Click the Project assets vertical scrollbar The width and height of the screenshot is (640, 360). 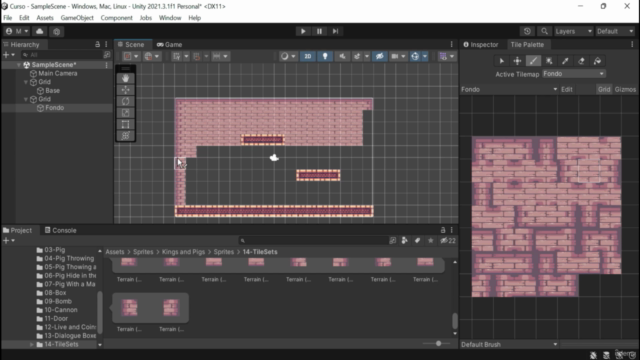pyautogui.click(x=455, y=321)
